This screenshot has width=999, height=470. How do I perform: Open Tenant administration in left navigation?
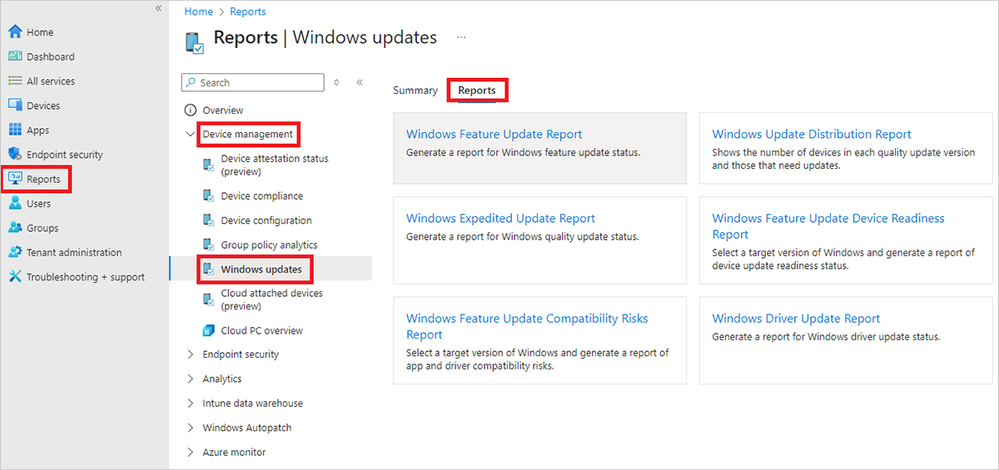coord(74,252)
